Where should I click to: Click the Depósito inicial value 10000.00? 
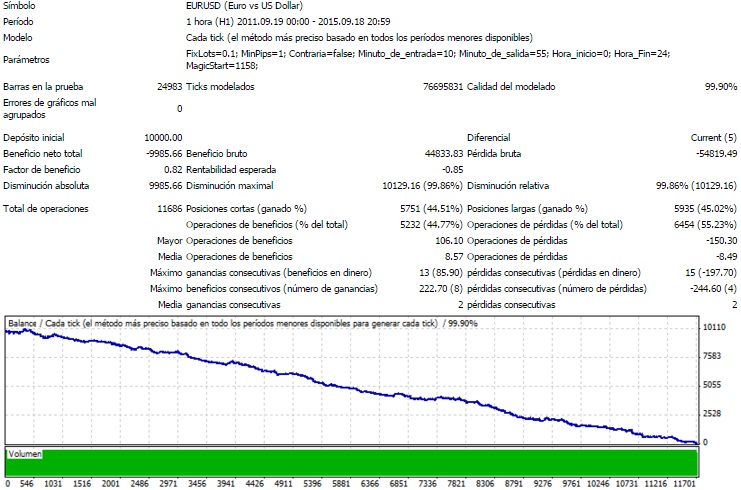[162, 137]
